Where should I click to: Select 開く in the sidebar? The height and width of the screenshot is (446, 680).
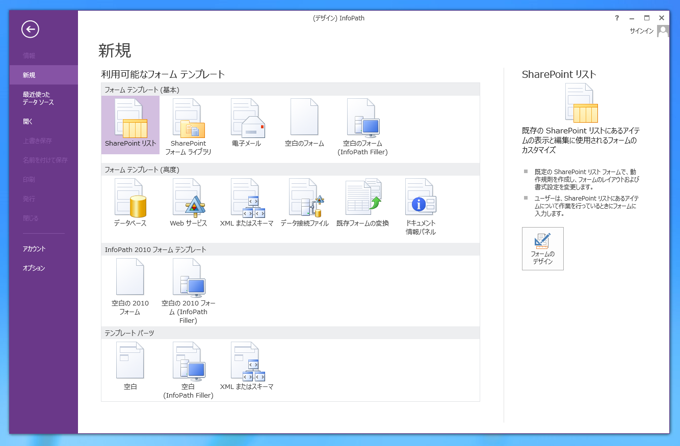click(43, 121)
